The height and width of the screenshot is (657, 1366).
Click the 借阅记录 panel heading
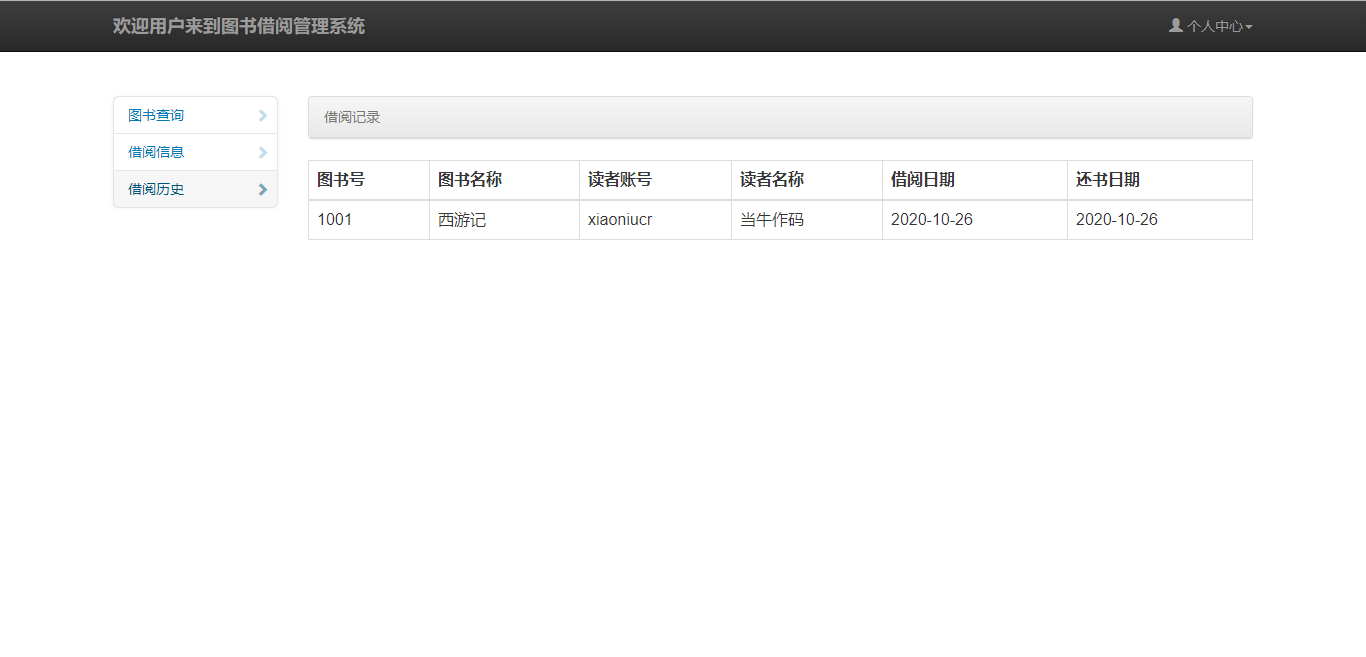click(x=780, y=117)
